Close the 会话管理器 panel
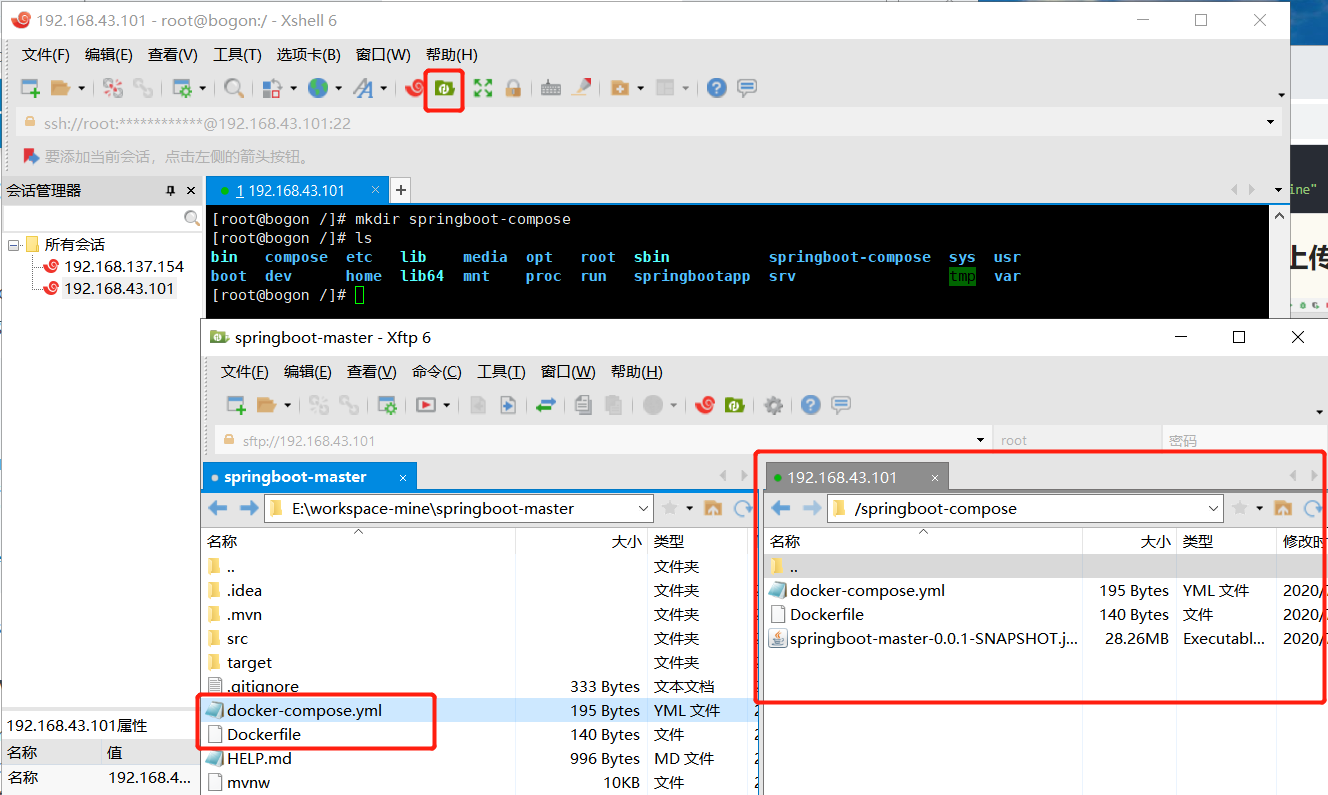The image size is (1328, 795). (x=189, y=191)
